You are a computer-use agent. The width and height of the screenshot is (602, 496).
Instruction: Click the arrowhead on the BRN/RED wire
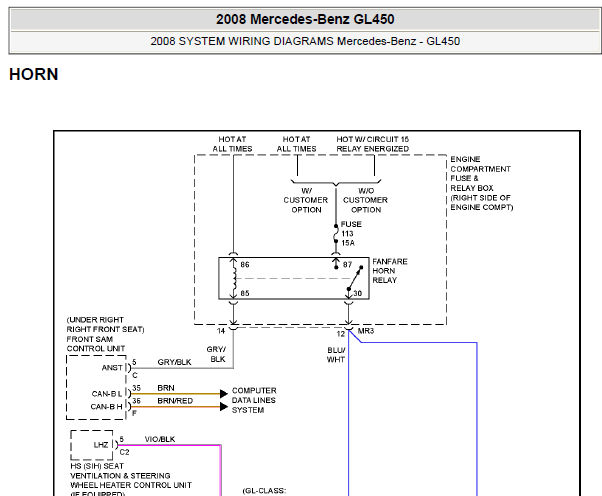pyautogui.click(x=224, y=407)
